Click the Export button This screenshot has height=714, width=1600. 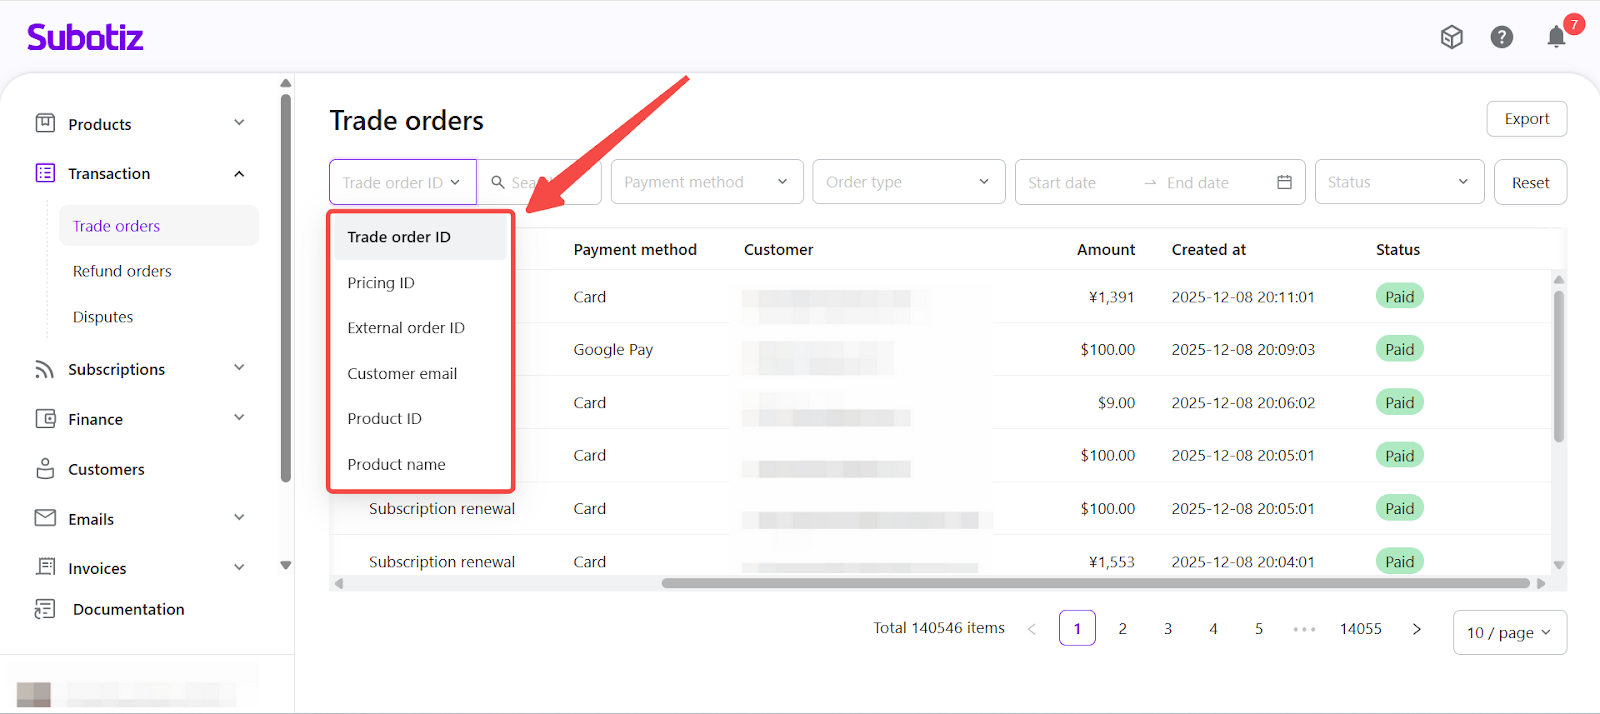1526,119
